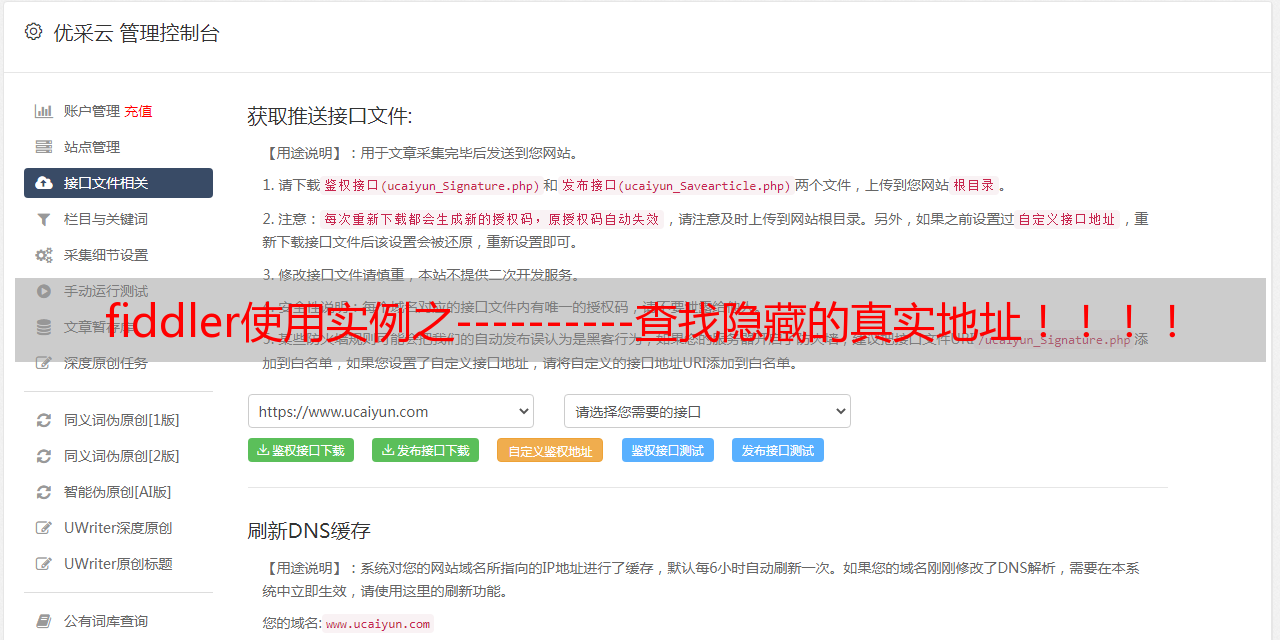The height and width of the screenshot is (640, 1280).
Task: Click the edit icon beside UWriter深度原创
Action: pyautogui.click(x=44, y=528)
